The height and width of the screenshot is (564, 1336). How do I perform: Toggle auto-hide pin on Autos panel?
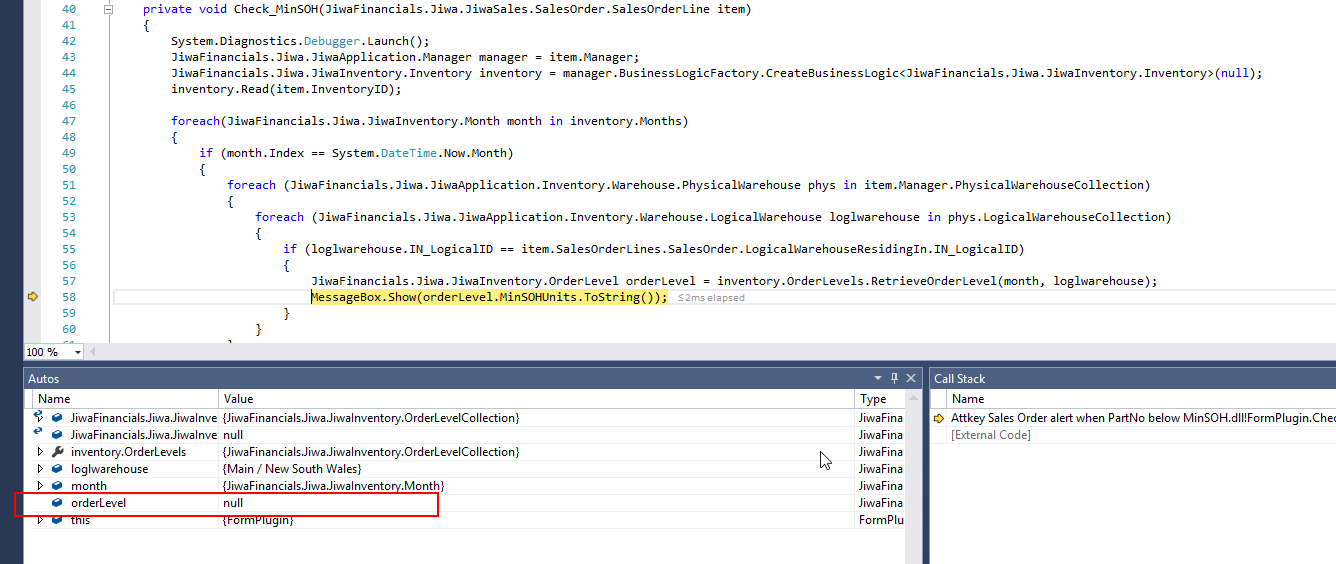pyautogui.click(x=894, y=379)
